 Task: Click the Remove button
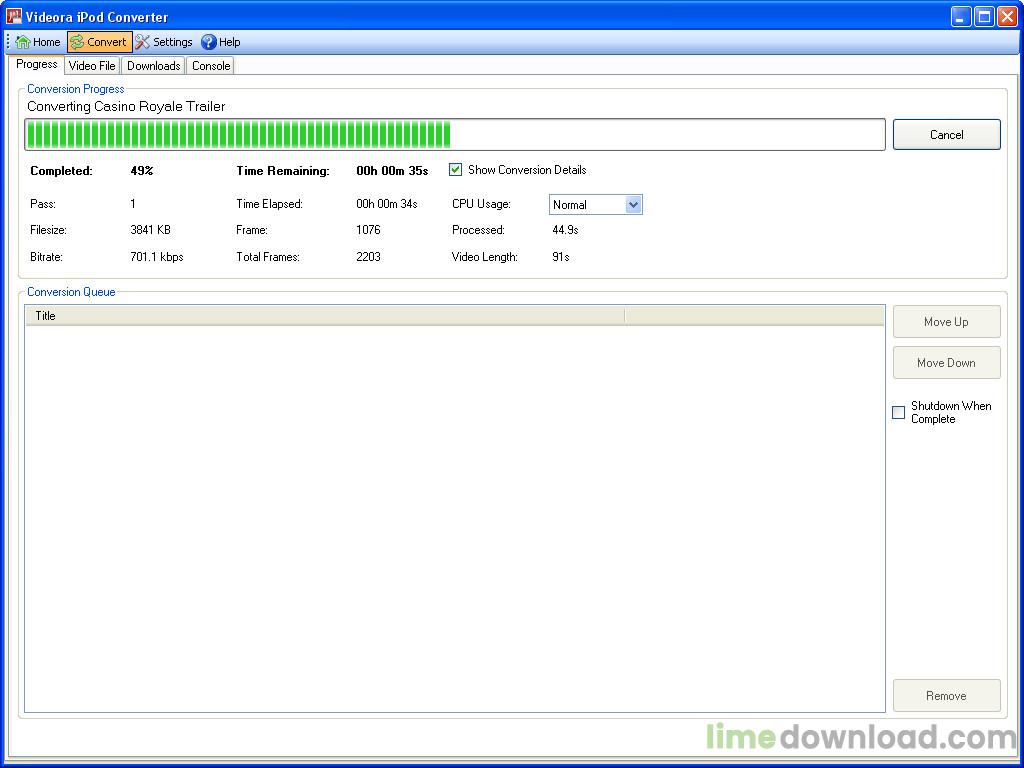click(x=946, y=696)
